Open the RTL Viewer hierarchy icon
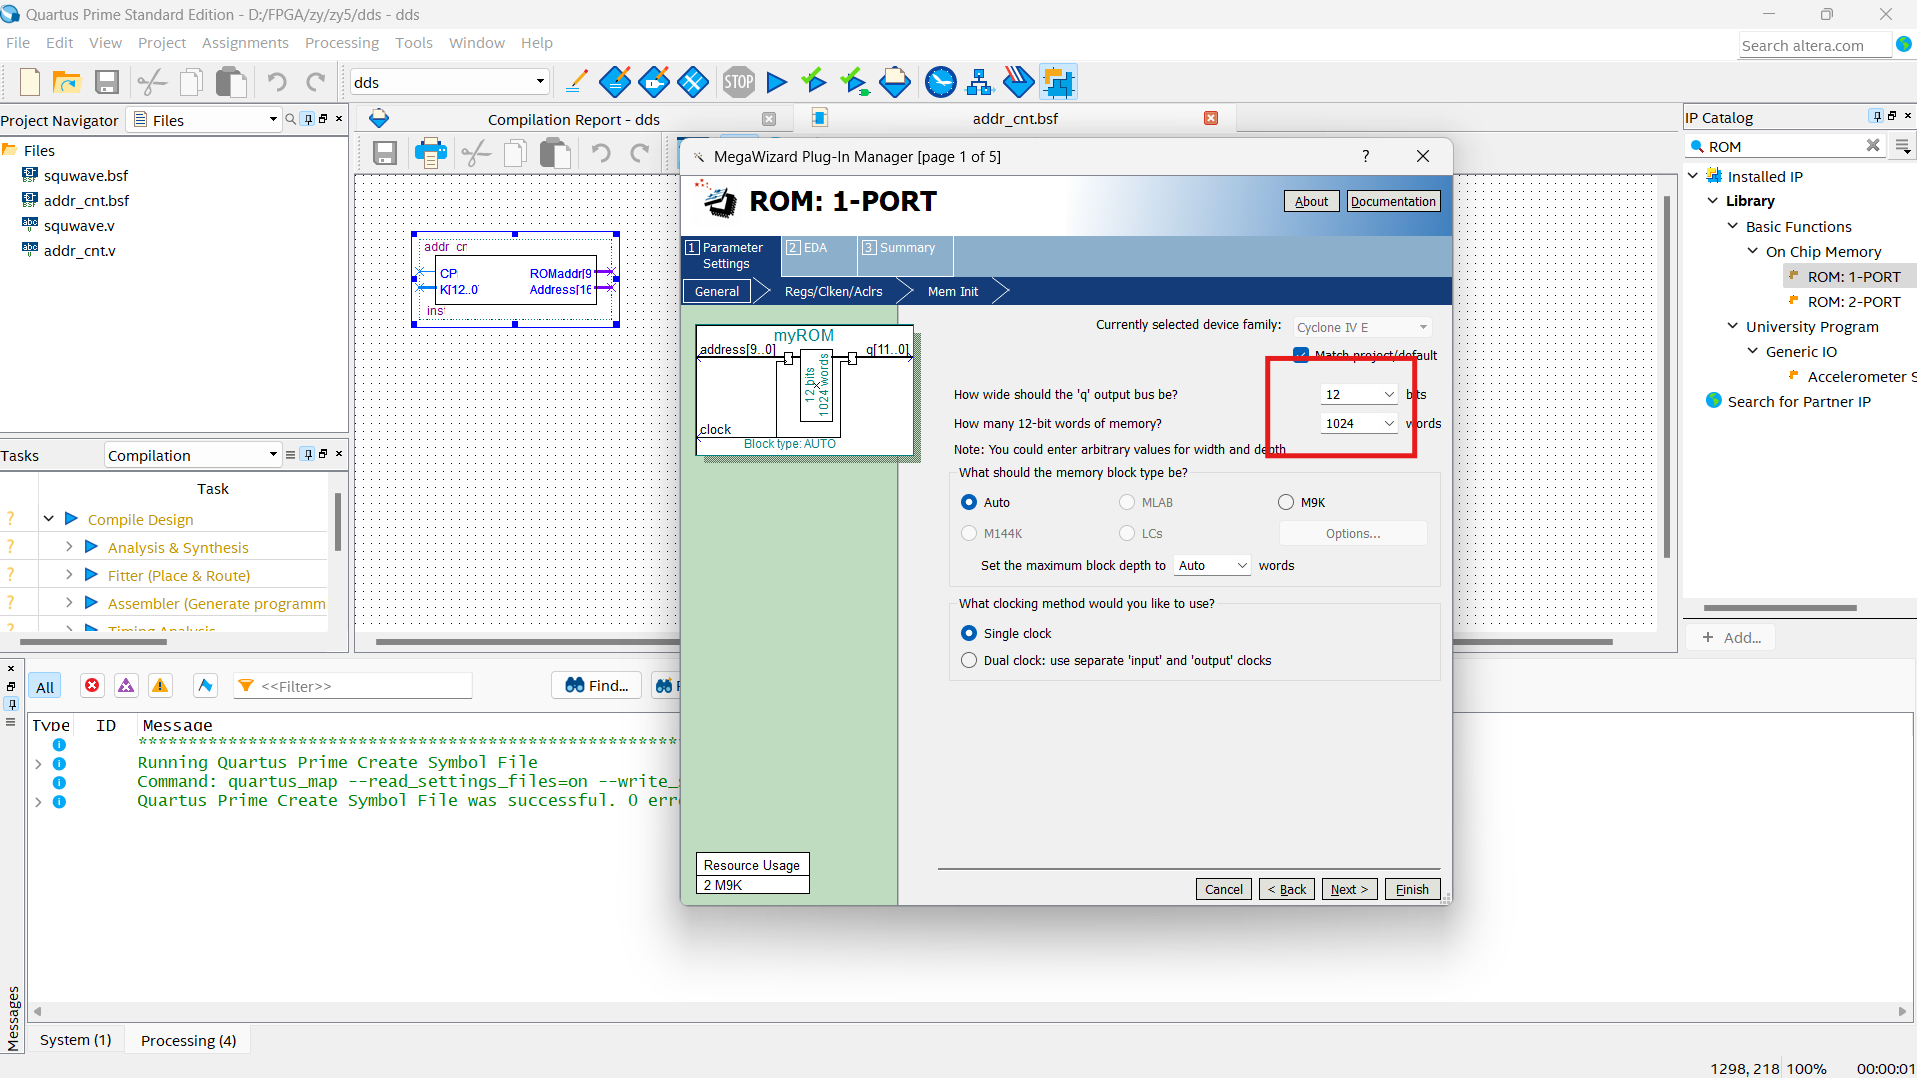The image size is (1917, 1078). click(979, 82)
